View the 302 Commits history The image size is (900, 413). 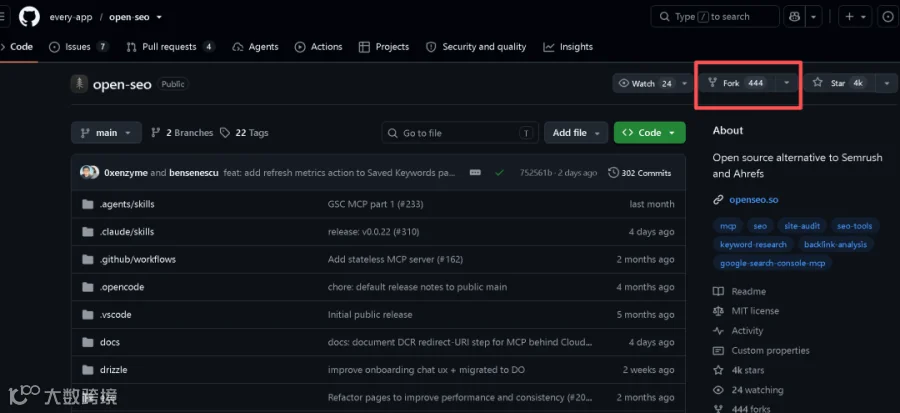pyautogui.click(x=639, y=173)
